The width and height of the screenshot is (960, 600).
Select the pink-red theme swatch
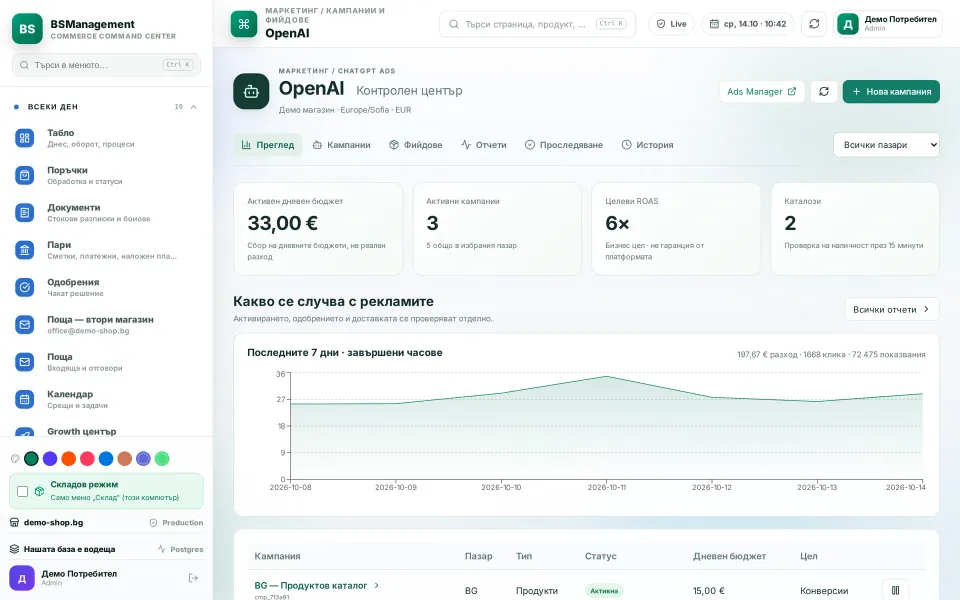(88, 459)
